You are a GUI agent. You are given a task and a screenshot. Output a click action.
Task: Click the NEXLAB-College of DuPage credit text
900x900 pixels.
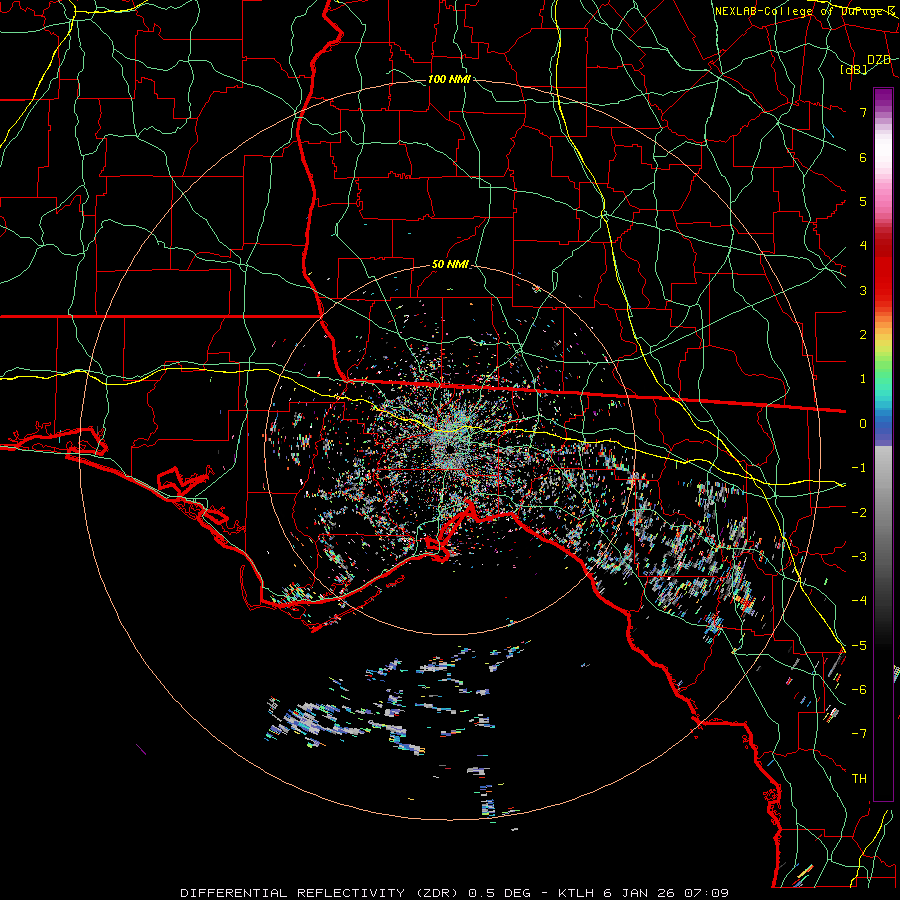pos(805,11)
